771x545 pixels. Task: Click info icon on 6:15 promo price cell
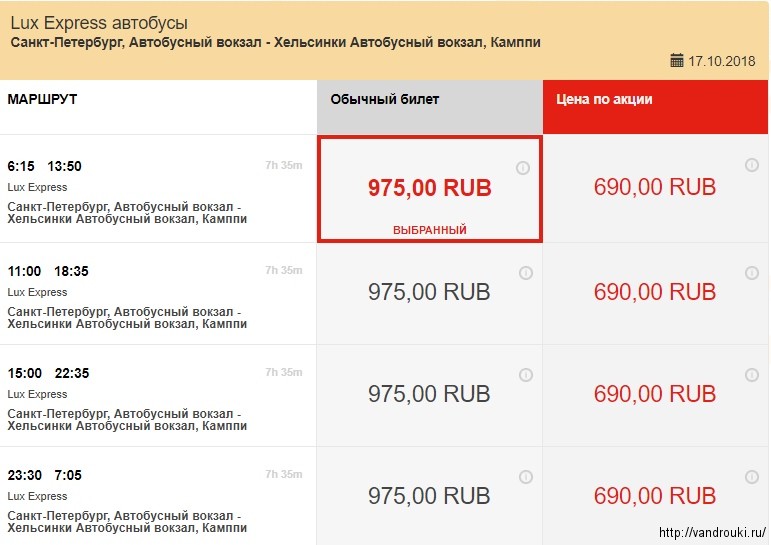click(752, 165)
